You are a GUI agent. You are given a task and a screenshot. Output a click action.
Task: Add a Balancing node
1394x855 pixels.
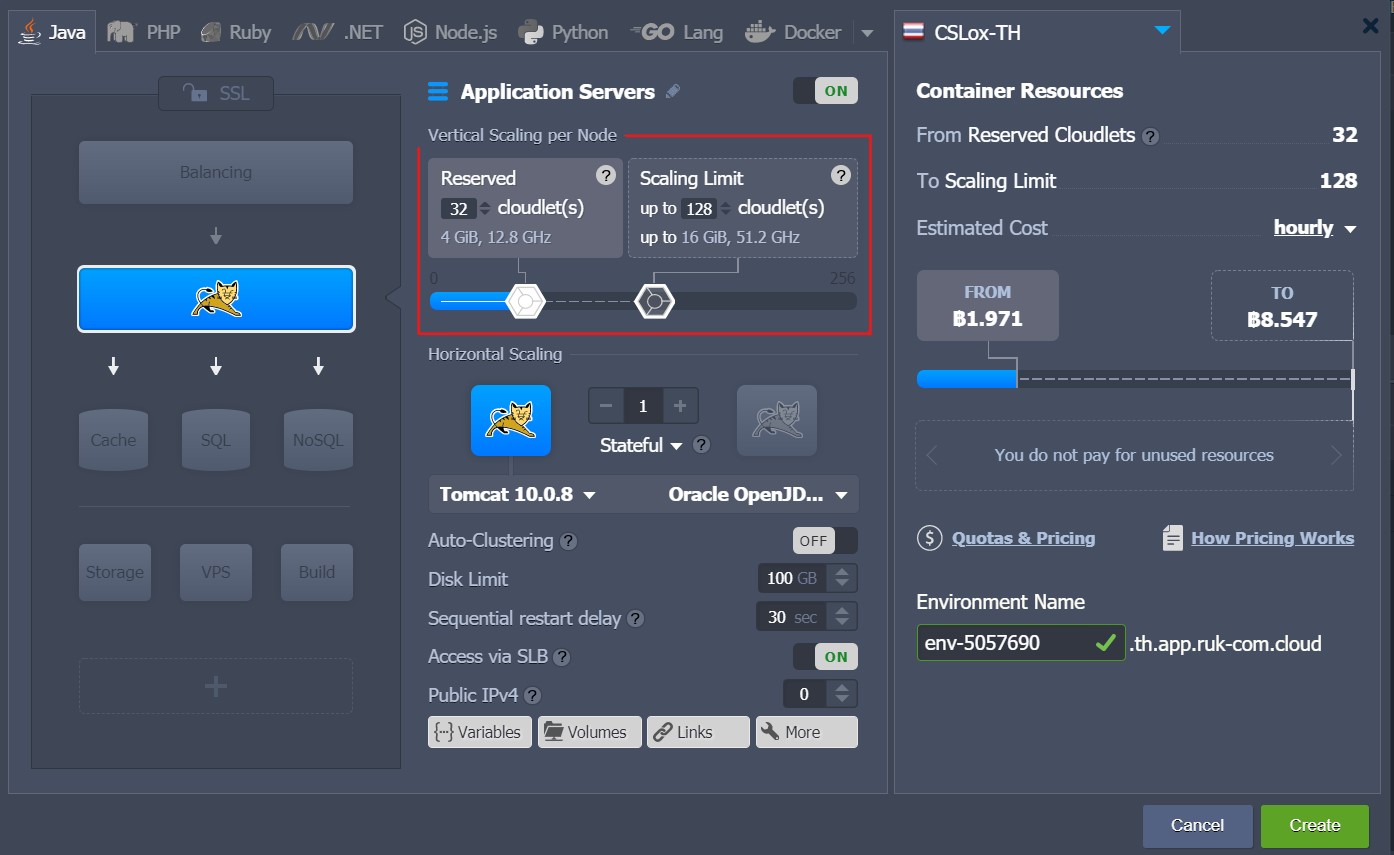pos(216,172)
